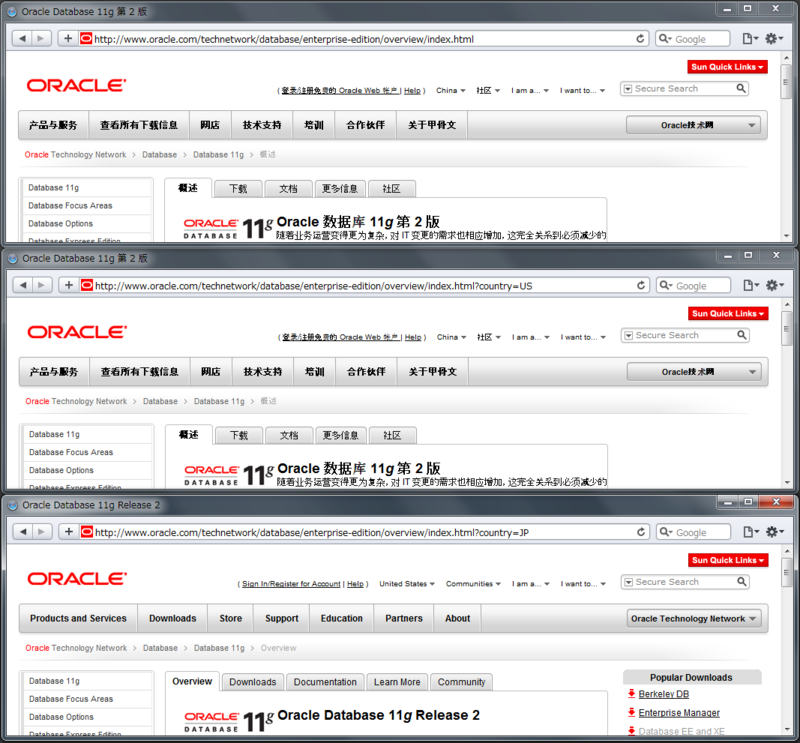Click Google search field in middle window
The width and height of the screenshot is (800, 743).
693,285
